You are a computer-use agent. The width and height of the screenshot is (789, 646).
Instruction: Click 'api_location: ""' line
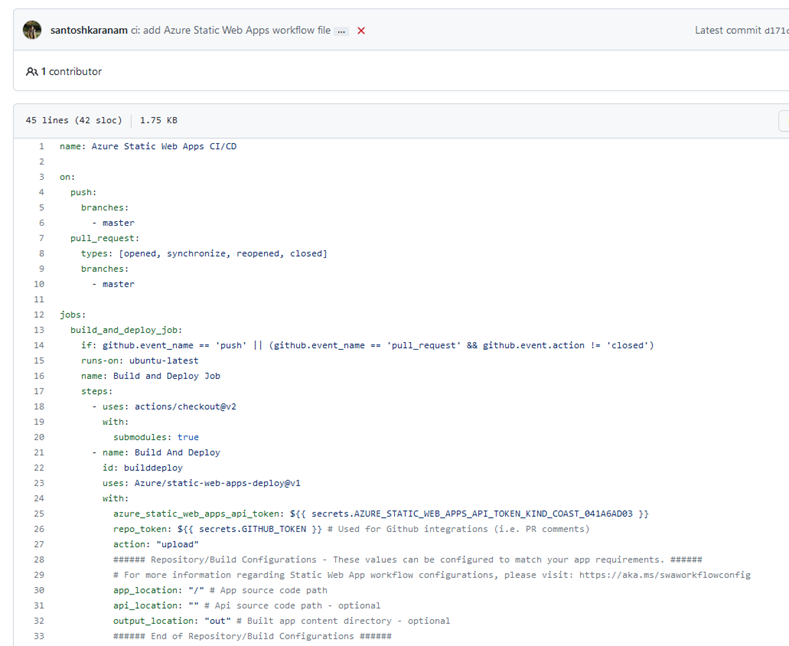247,606
